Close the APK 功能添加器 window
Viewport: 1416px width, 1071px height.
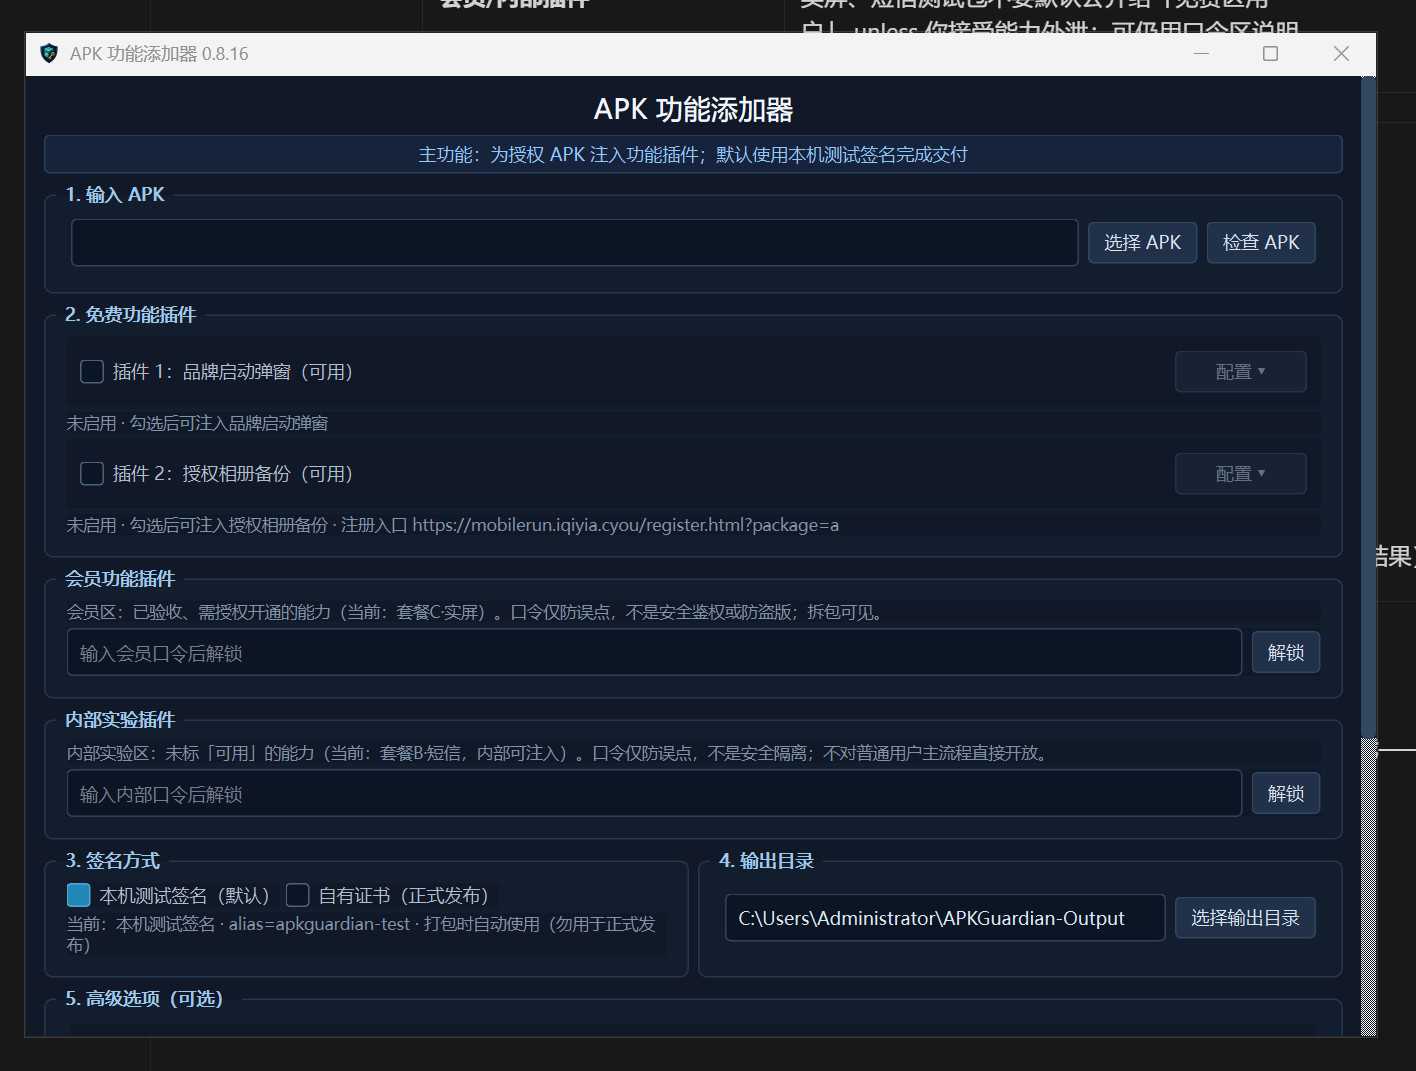(x=1341, y=53)
